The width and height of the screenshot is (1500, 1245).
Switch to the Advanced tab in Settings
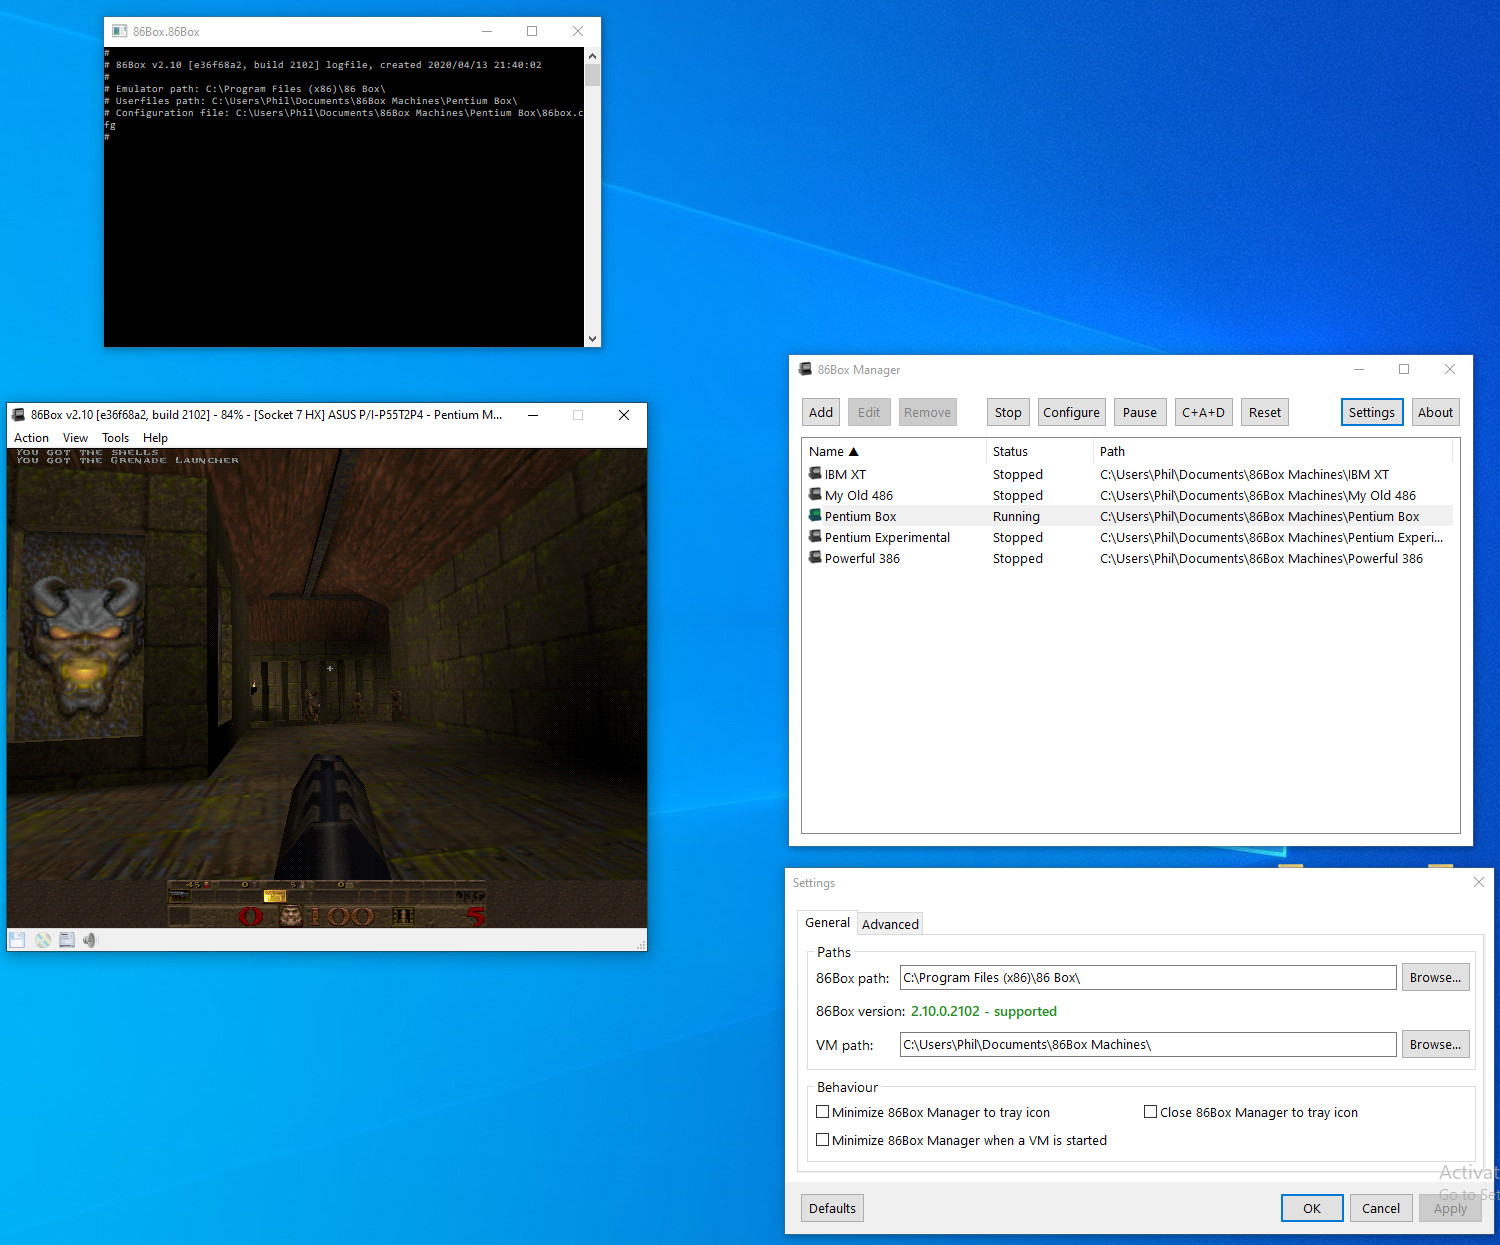[889, 923]
